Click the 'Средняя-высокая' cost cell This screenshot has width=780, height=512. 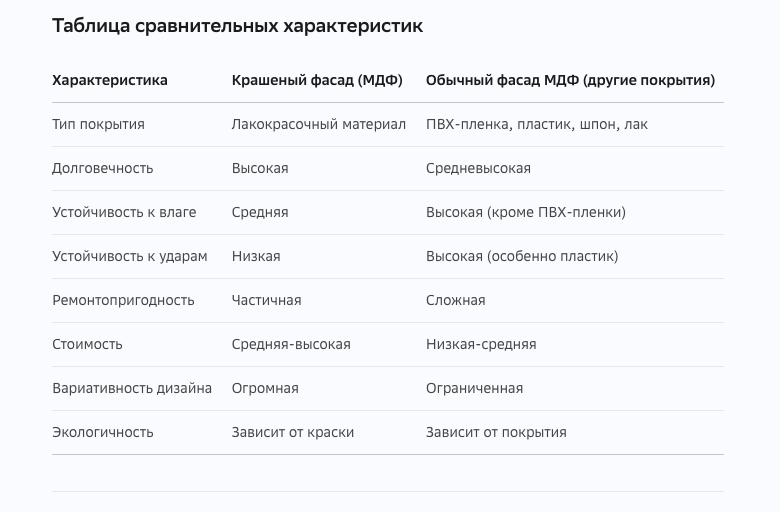tap(291, 344)
